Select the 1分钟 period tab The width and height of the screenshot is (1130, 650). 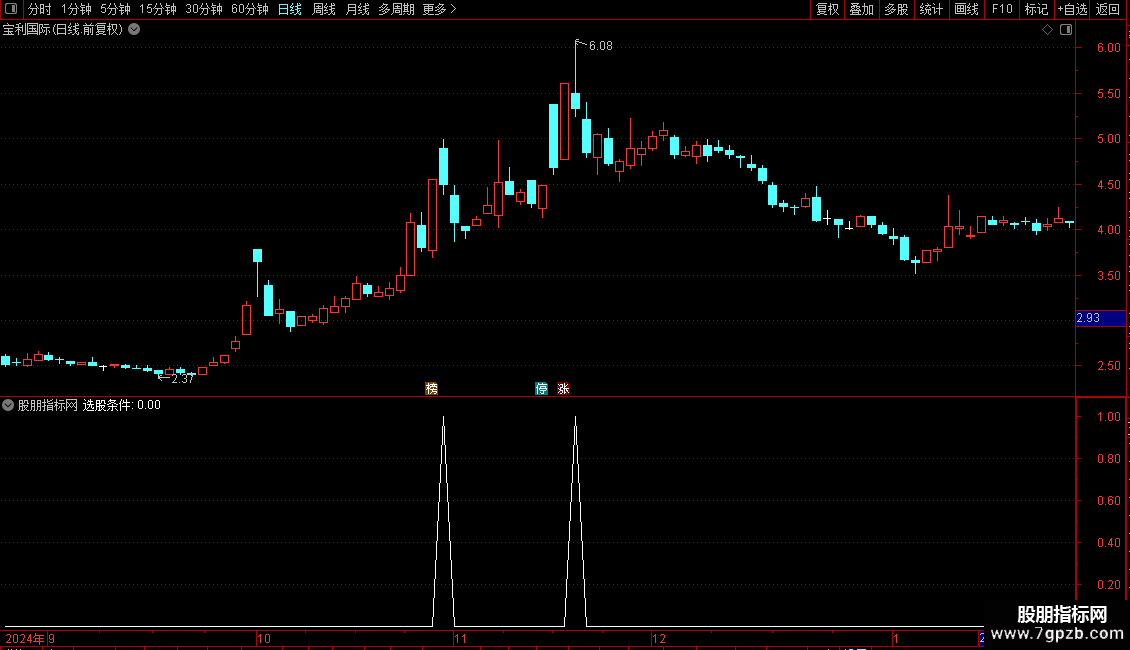tap(76, 9)
